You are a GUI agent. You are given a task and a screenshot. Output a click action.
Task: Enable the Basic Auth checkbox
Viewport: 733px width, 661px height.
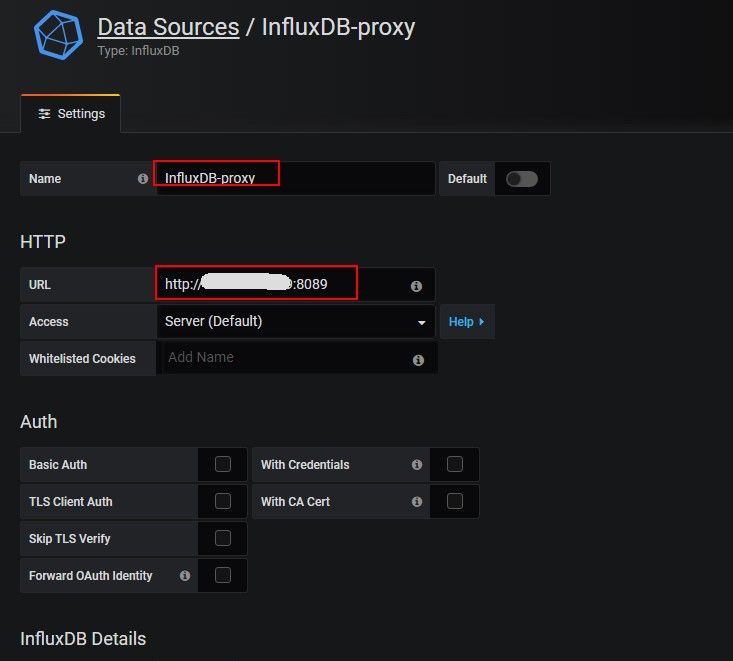pyautogui.click(x=223, y=464)
